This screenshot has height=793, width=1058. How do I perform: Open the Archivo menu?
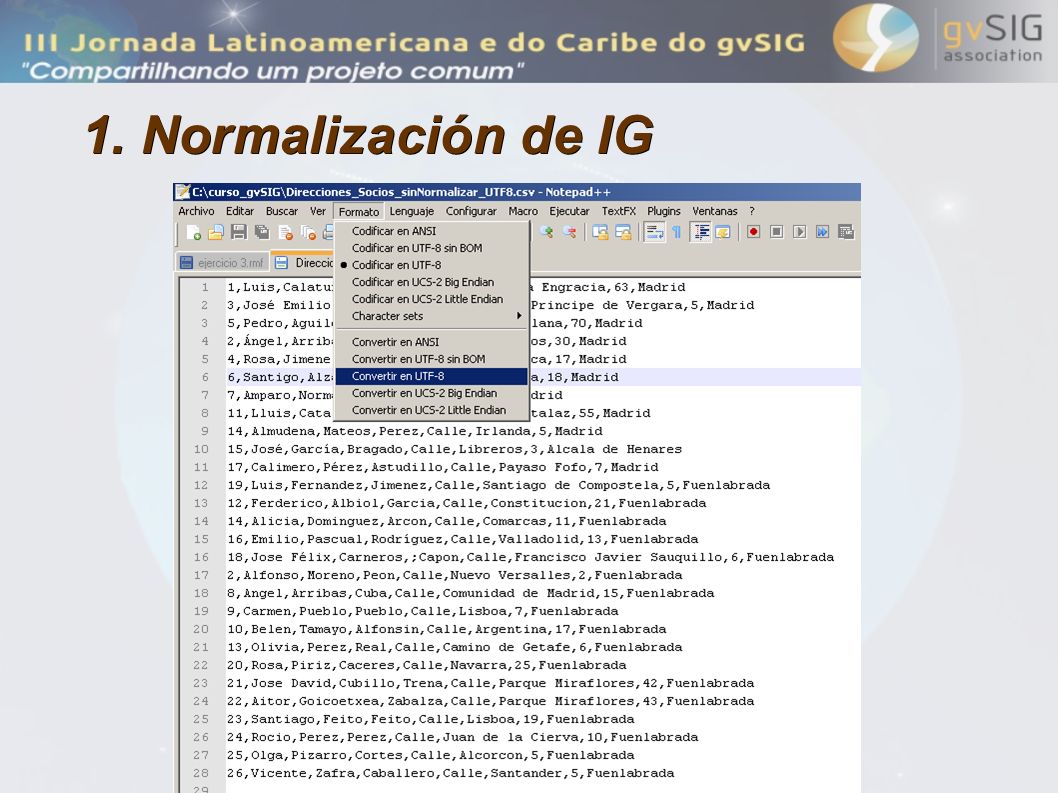pos(196,211)
